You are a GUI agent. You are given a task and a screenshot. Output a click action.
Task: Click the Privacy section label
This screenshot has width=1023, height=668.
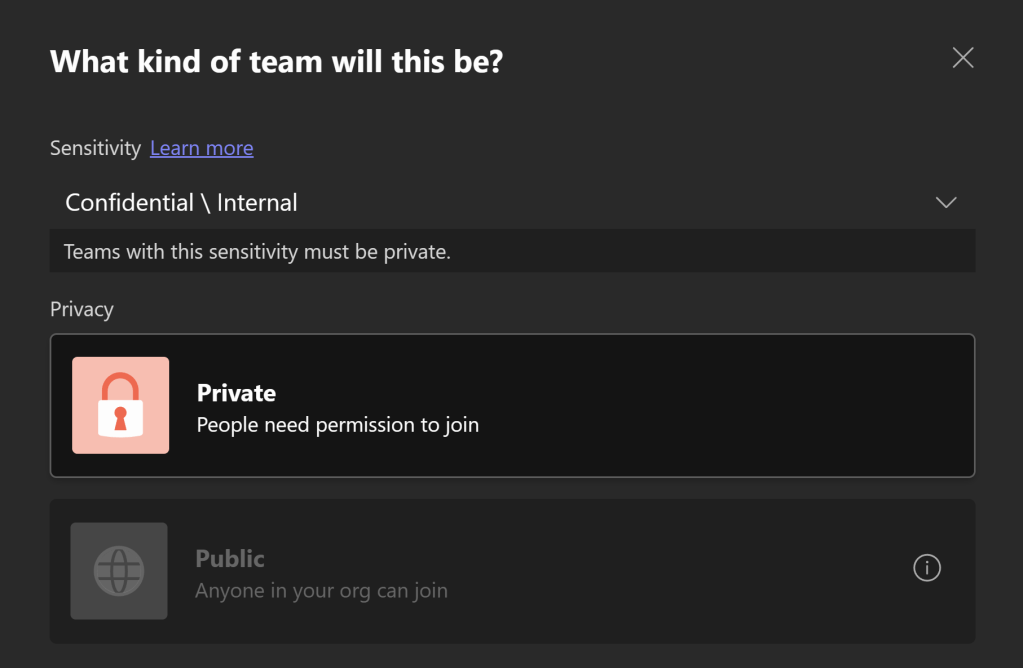81,309
